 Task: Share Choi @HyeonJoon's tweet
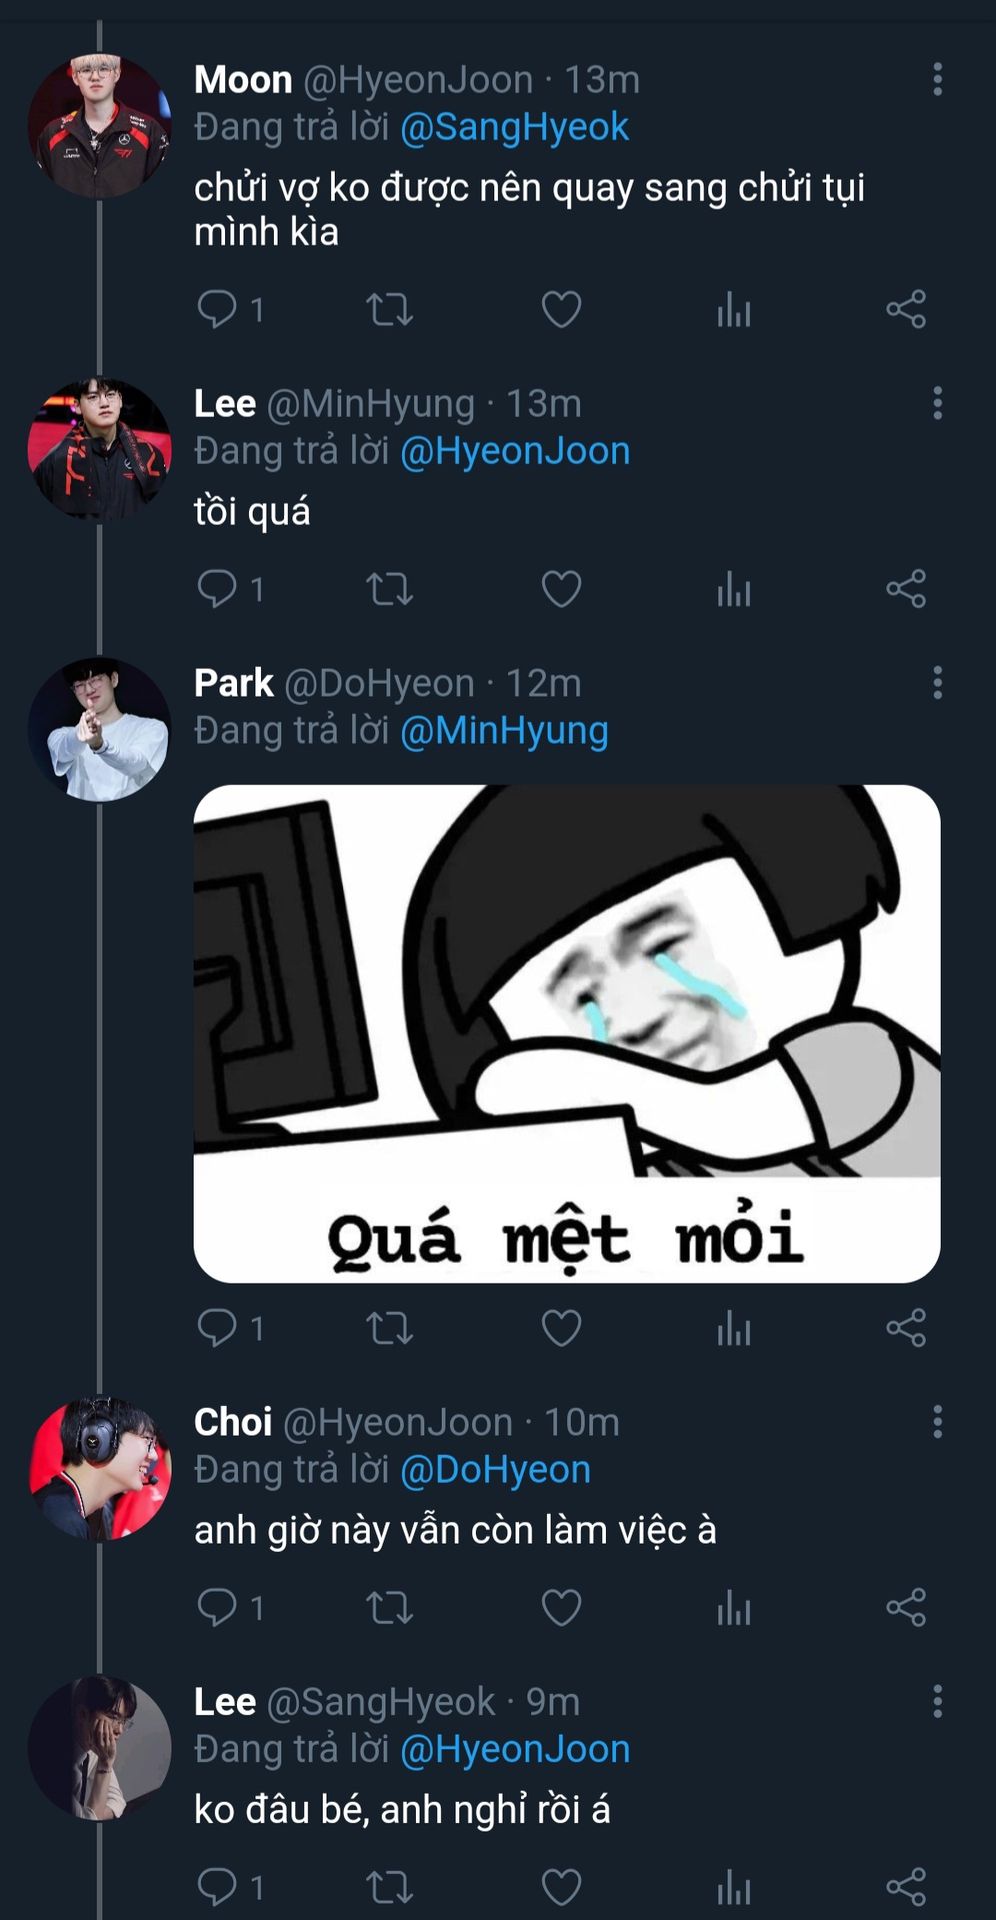tap(906, 1608)
